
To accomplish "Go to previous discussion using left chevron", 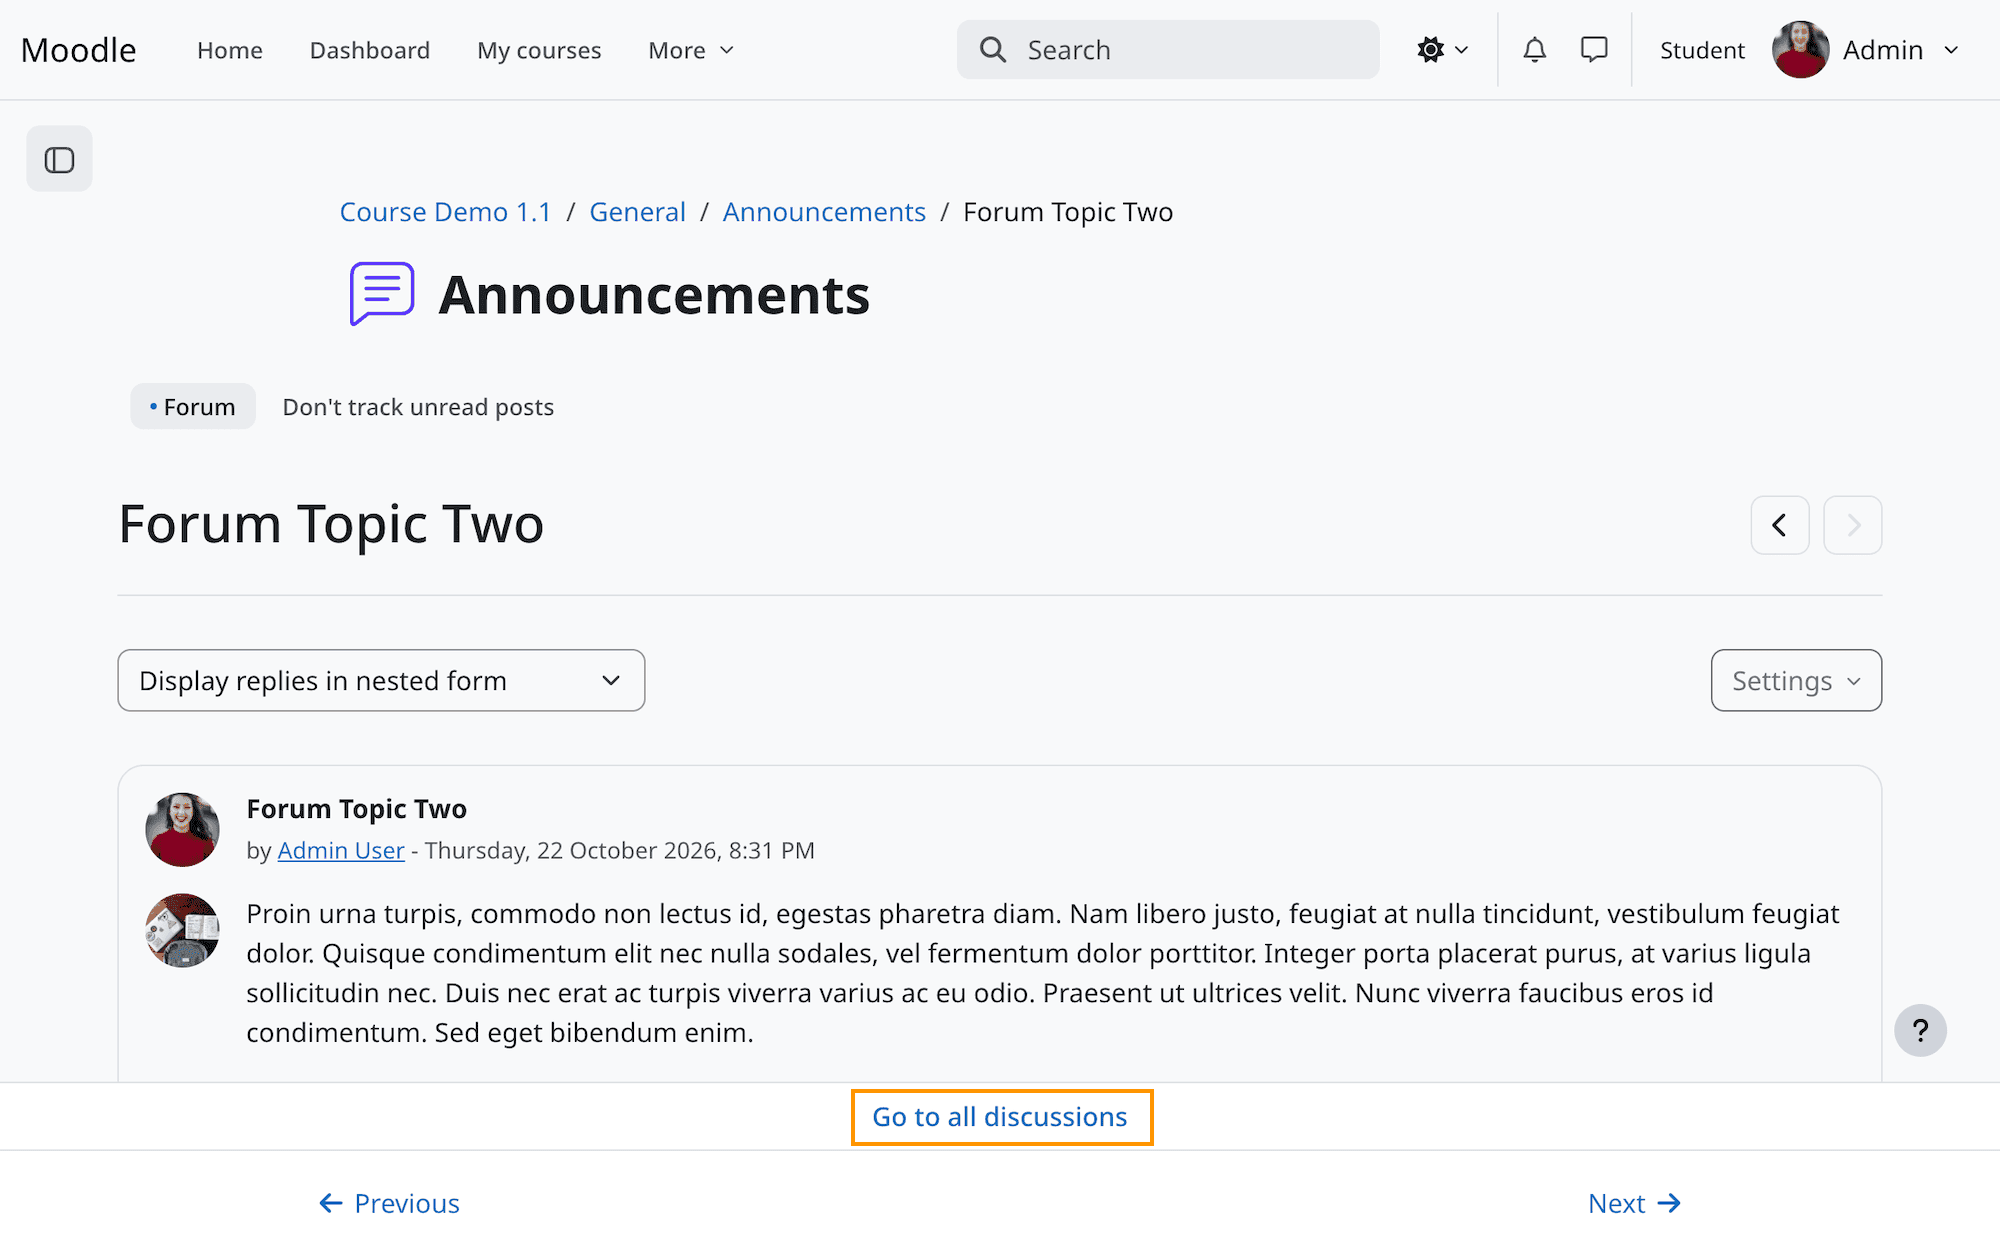I will tap(1780, 525).
